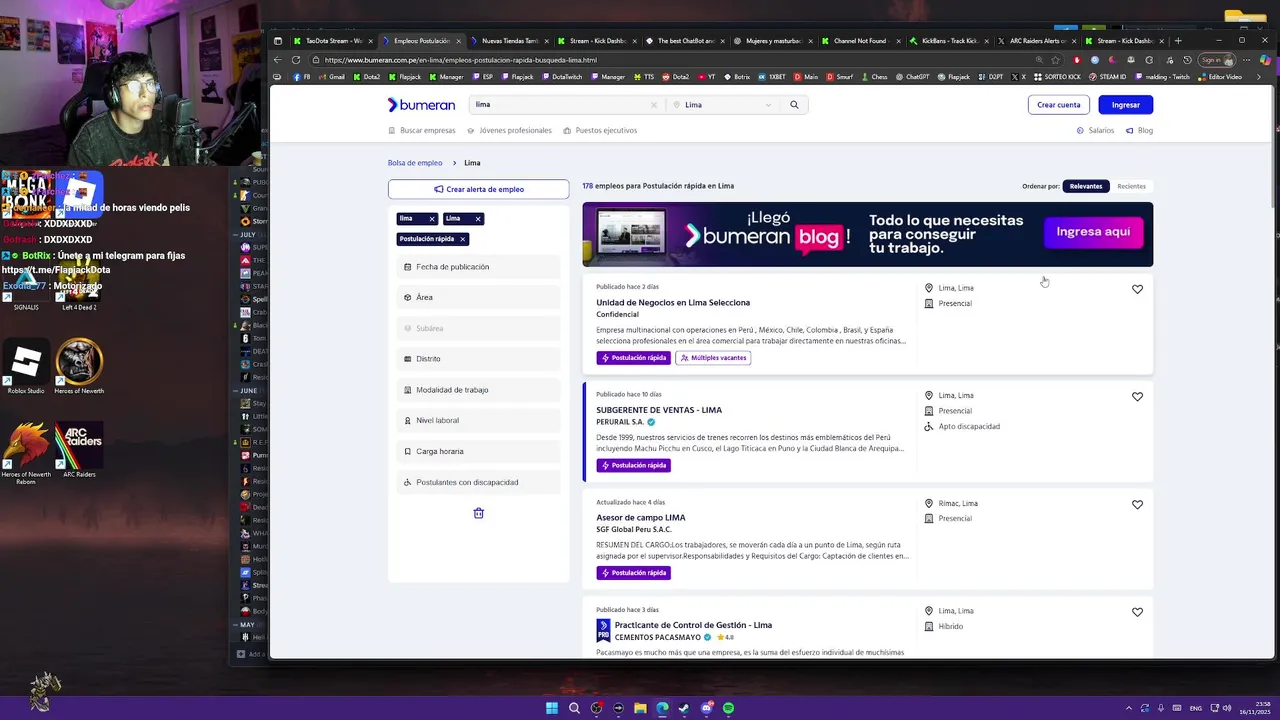Open the SORTEO KICK bookmark
1280x720 pixels.
1059,77
